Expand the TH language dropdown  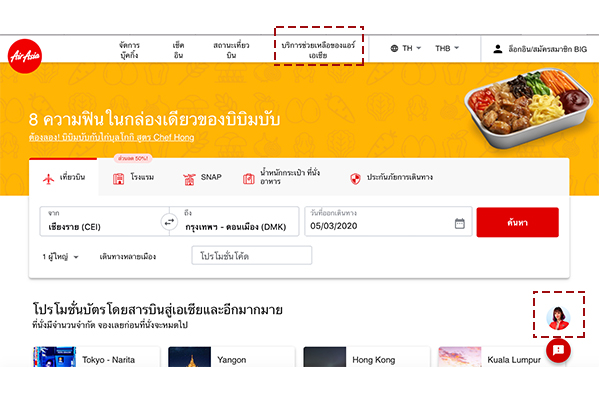411,48
